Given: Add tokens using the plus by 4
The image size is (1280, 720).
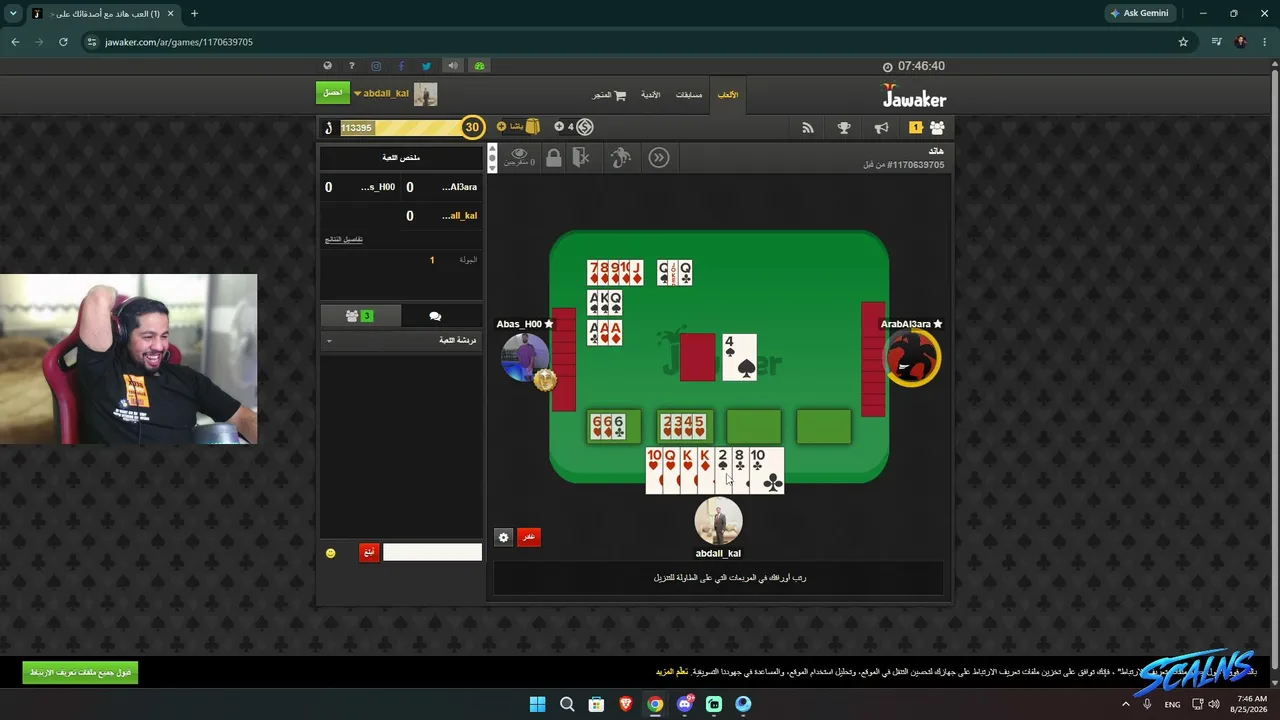Looking at the screenshot, I should point(559,127).
